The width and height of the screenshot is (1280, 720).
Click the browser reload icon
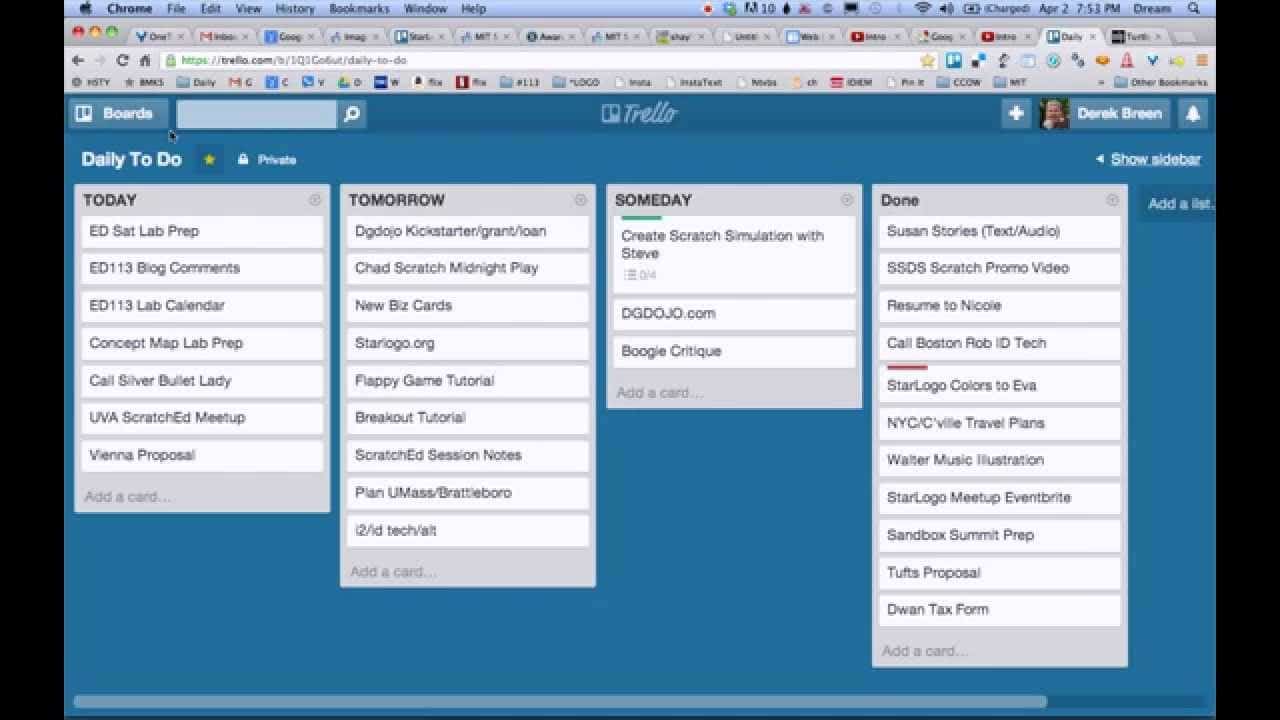tap(123, 60)
